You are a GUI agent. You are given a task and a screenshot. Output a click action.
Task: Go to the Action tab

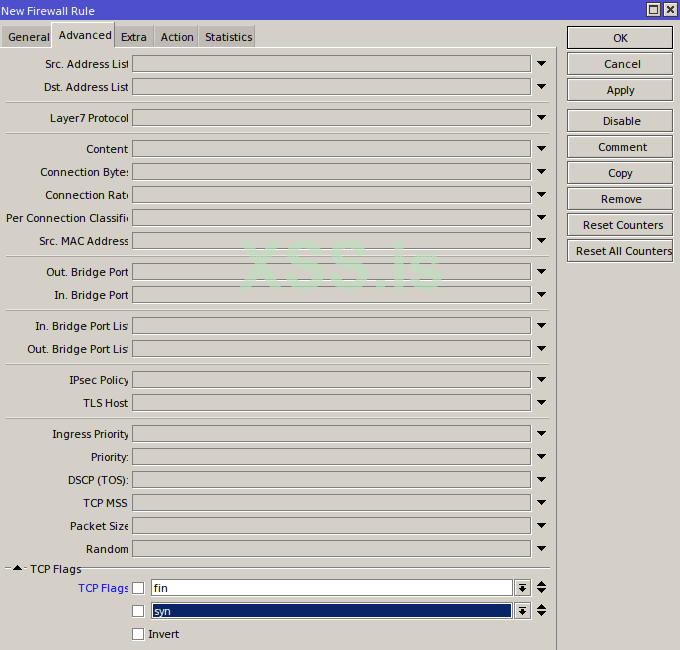click(x=177, y=37)
